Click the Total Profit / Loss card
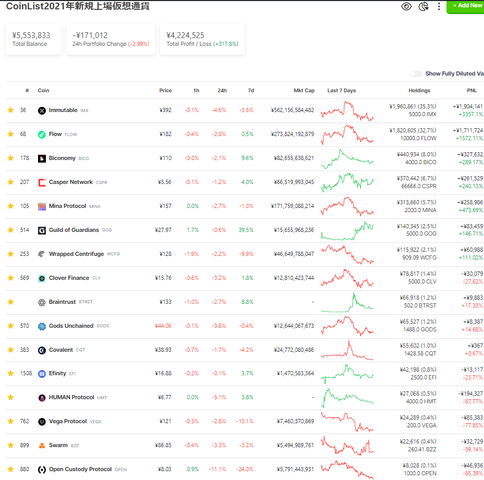The height and width of the screenshot is (480, 484). click(x=202, y=39)
